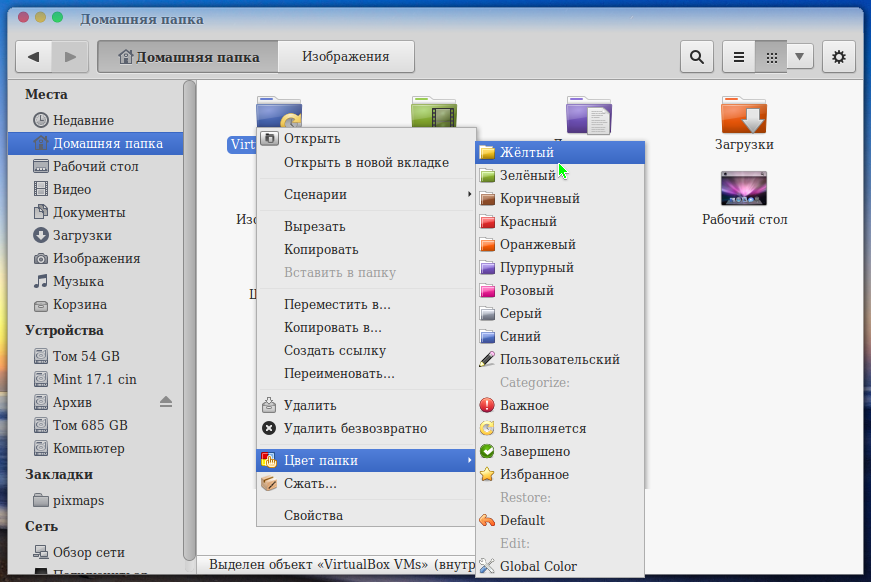
Task: Open Недавние in the sidebar
Action: click(x=96, y=121)
